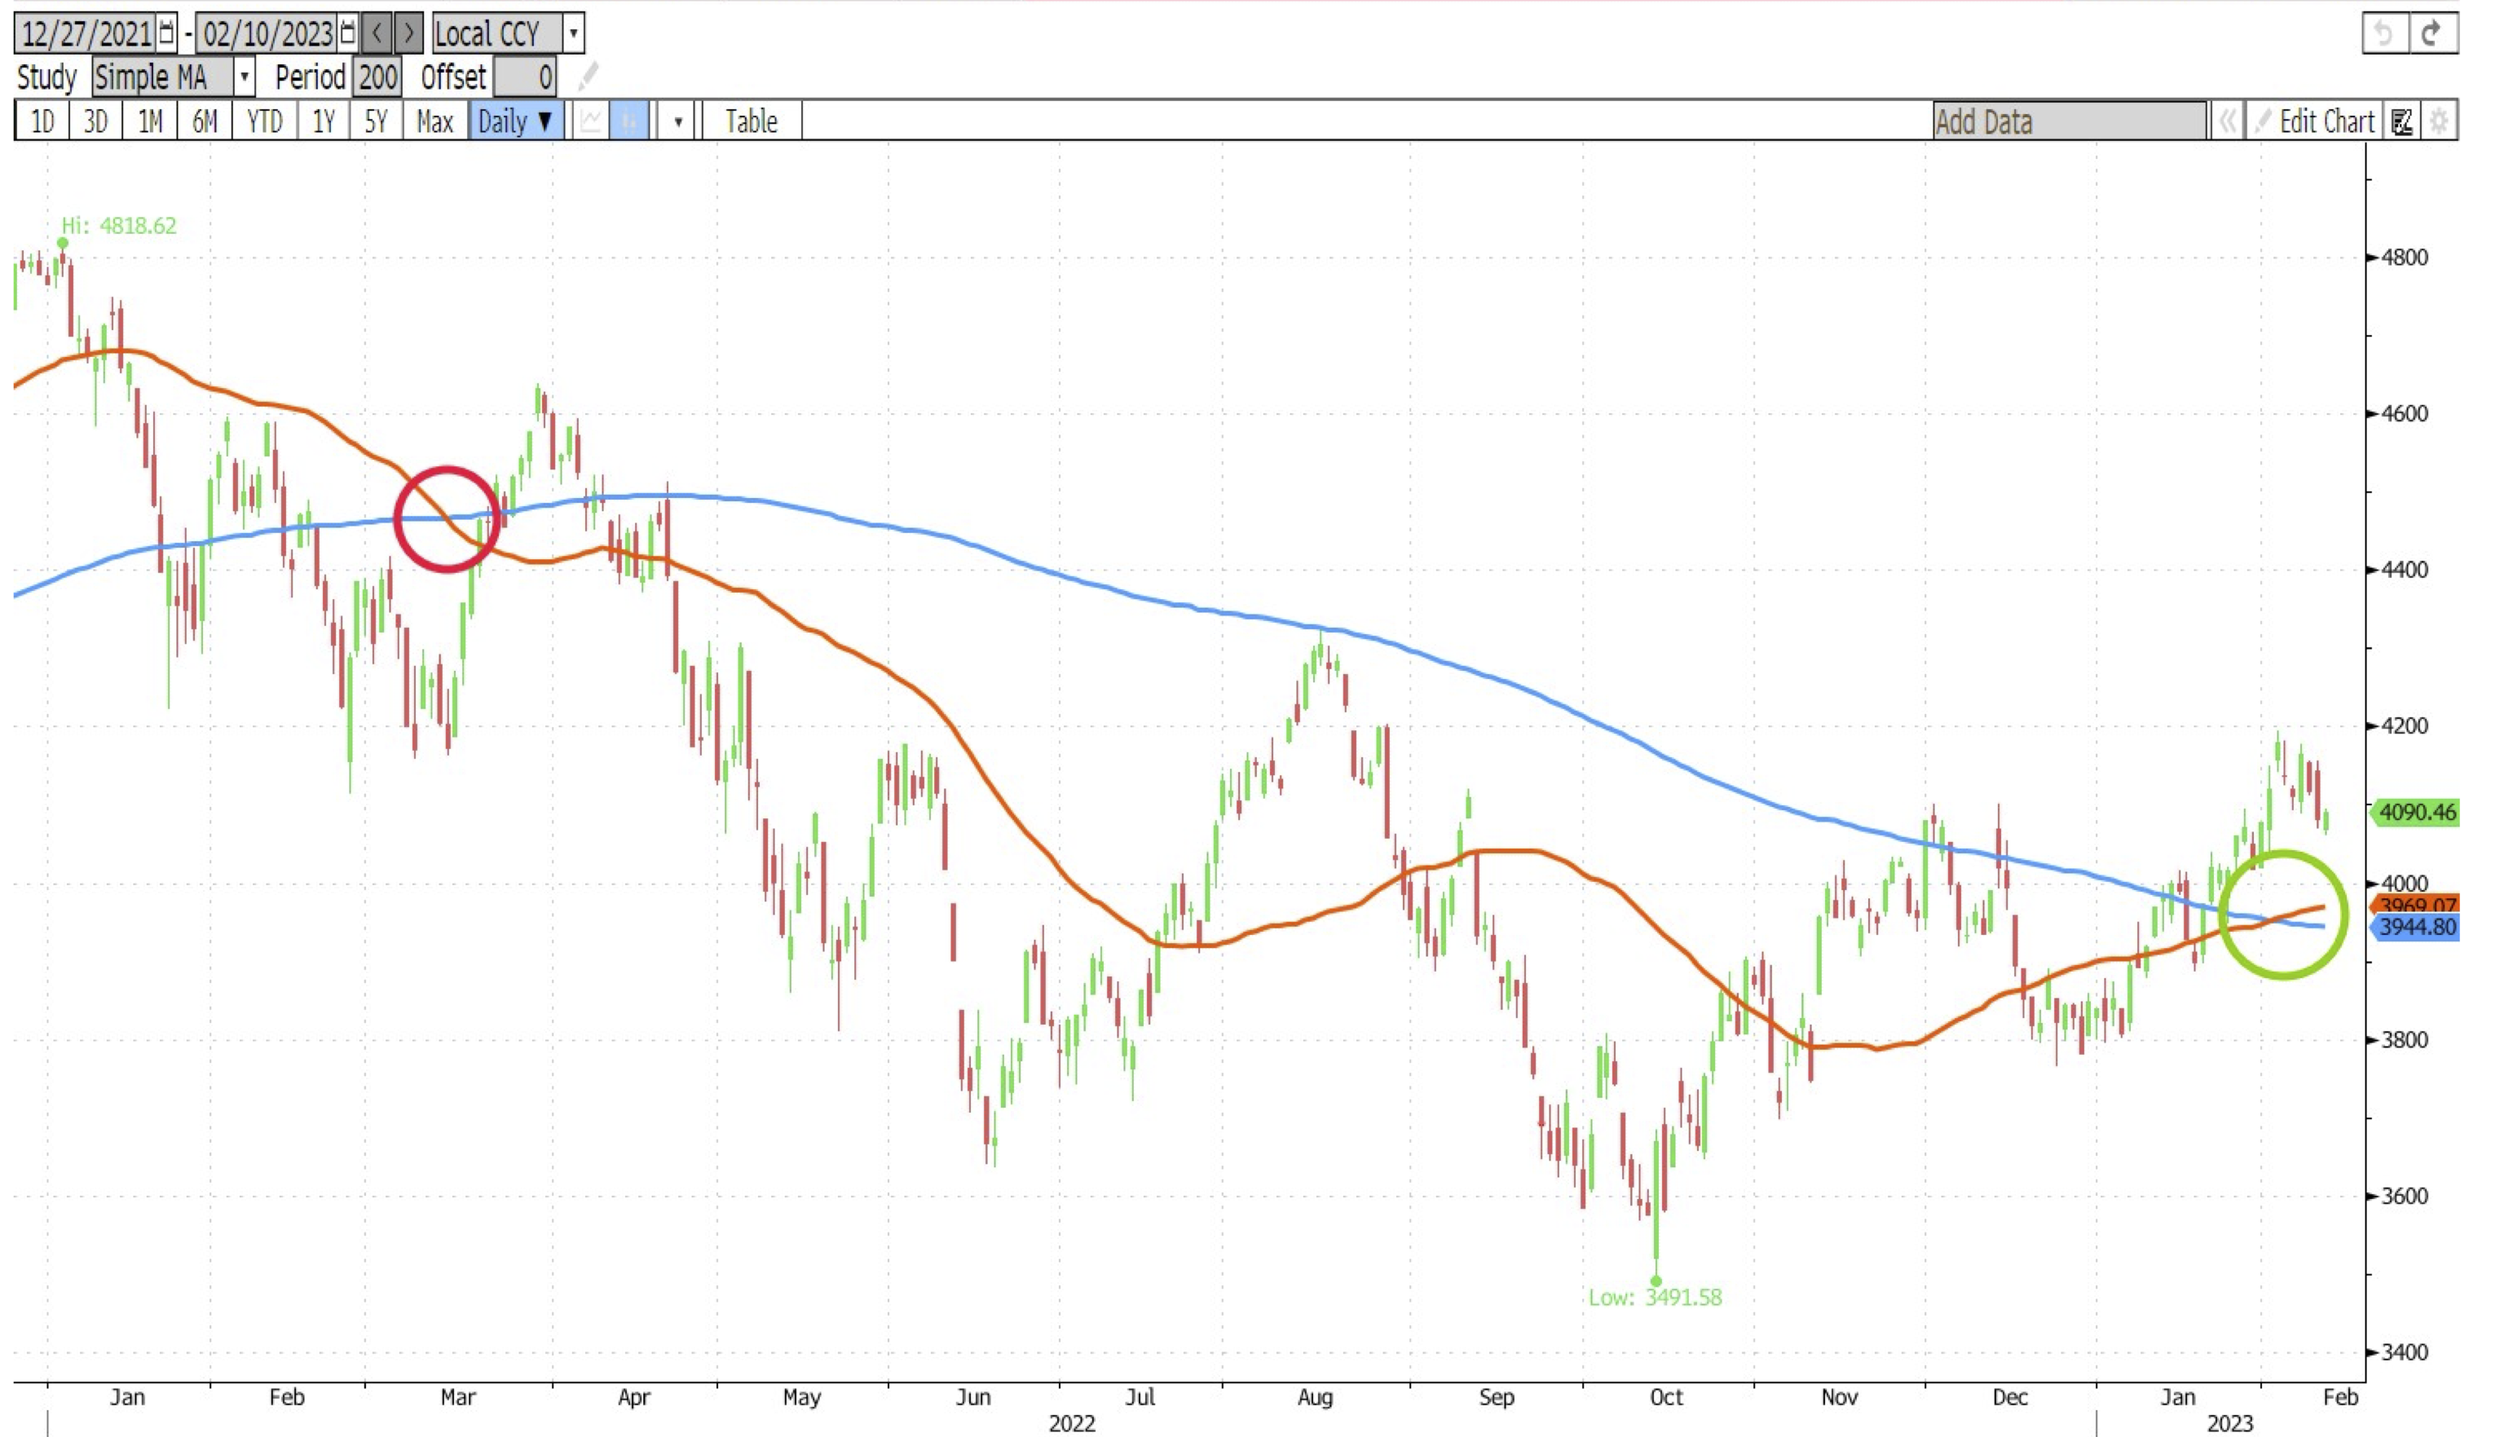Click the Jun month label
This screenshot has height=1437, width=2500.
[972, 1396]
